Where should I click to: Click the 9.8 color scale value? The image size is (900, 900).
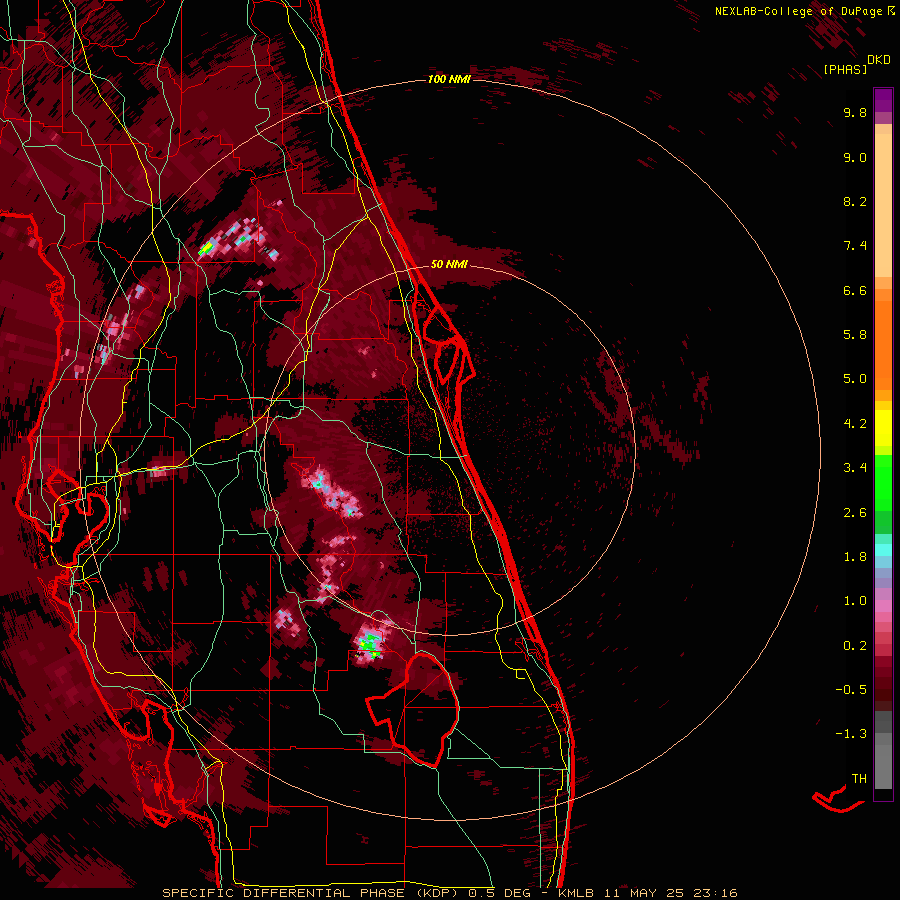(855, 113)
